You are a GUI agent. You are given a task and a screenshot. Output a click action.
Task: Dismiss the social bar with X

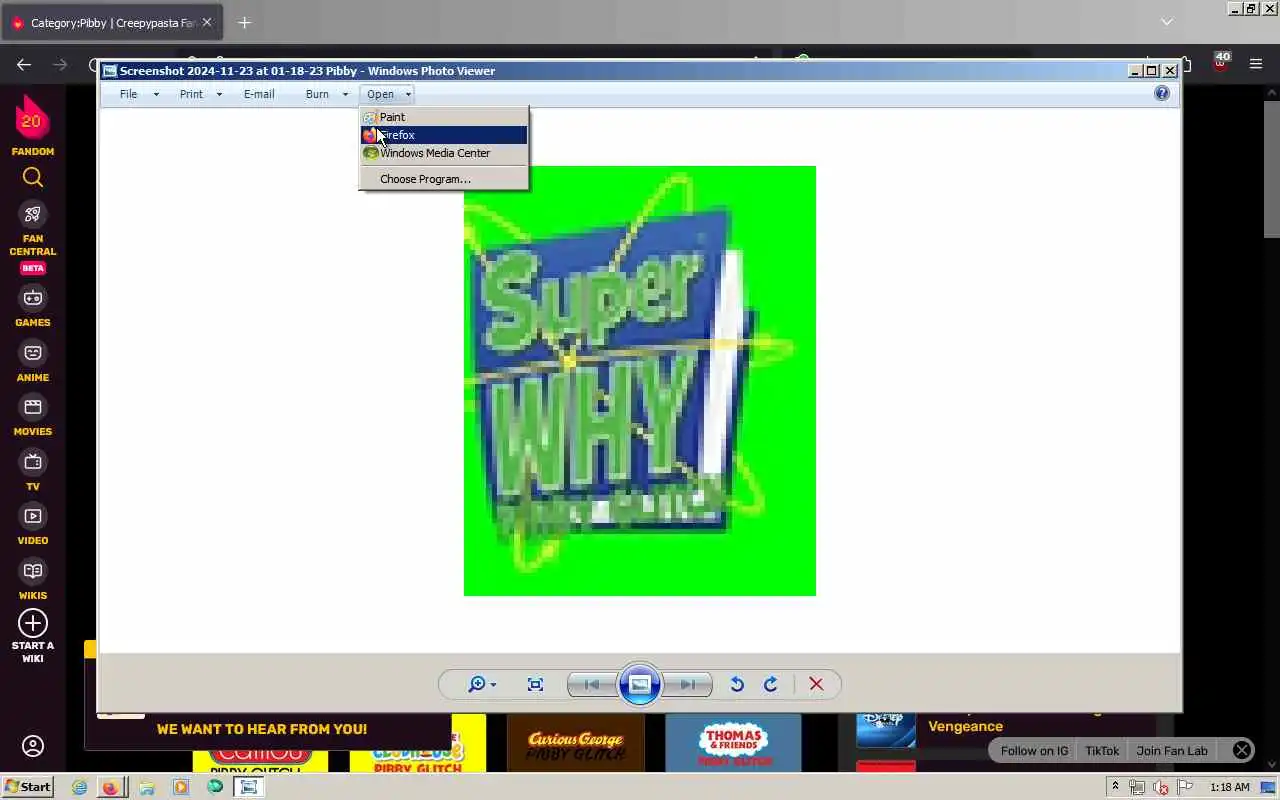click(x=1241, y=750)
